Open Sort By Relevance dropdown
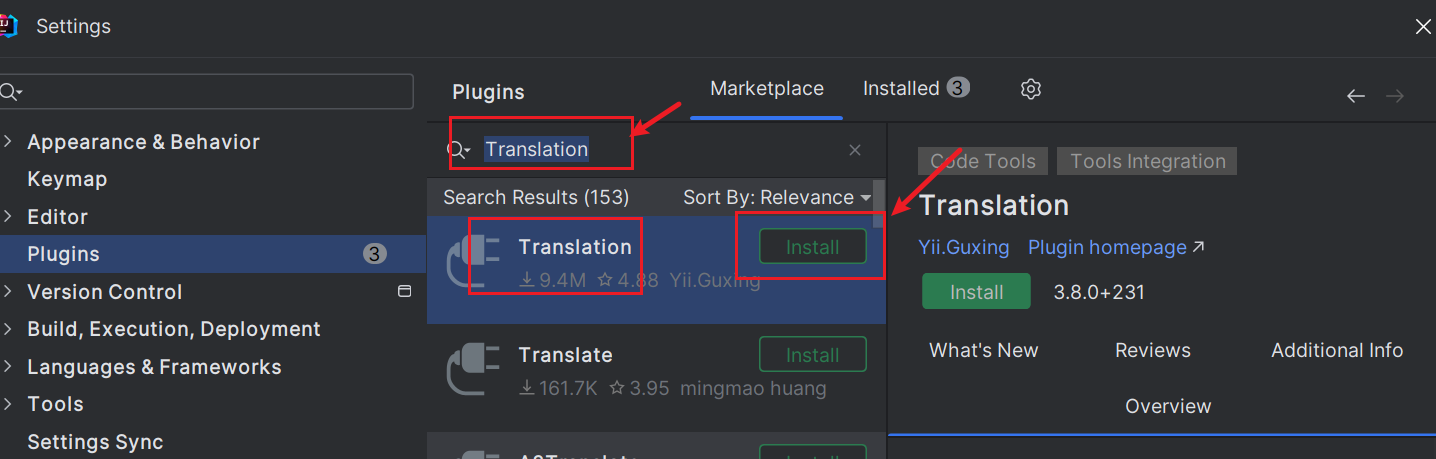This screenshot has width=1436, height=459. pos(777,198)
